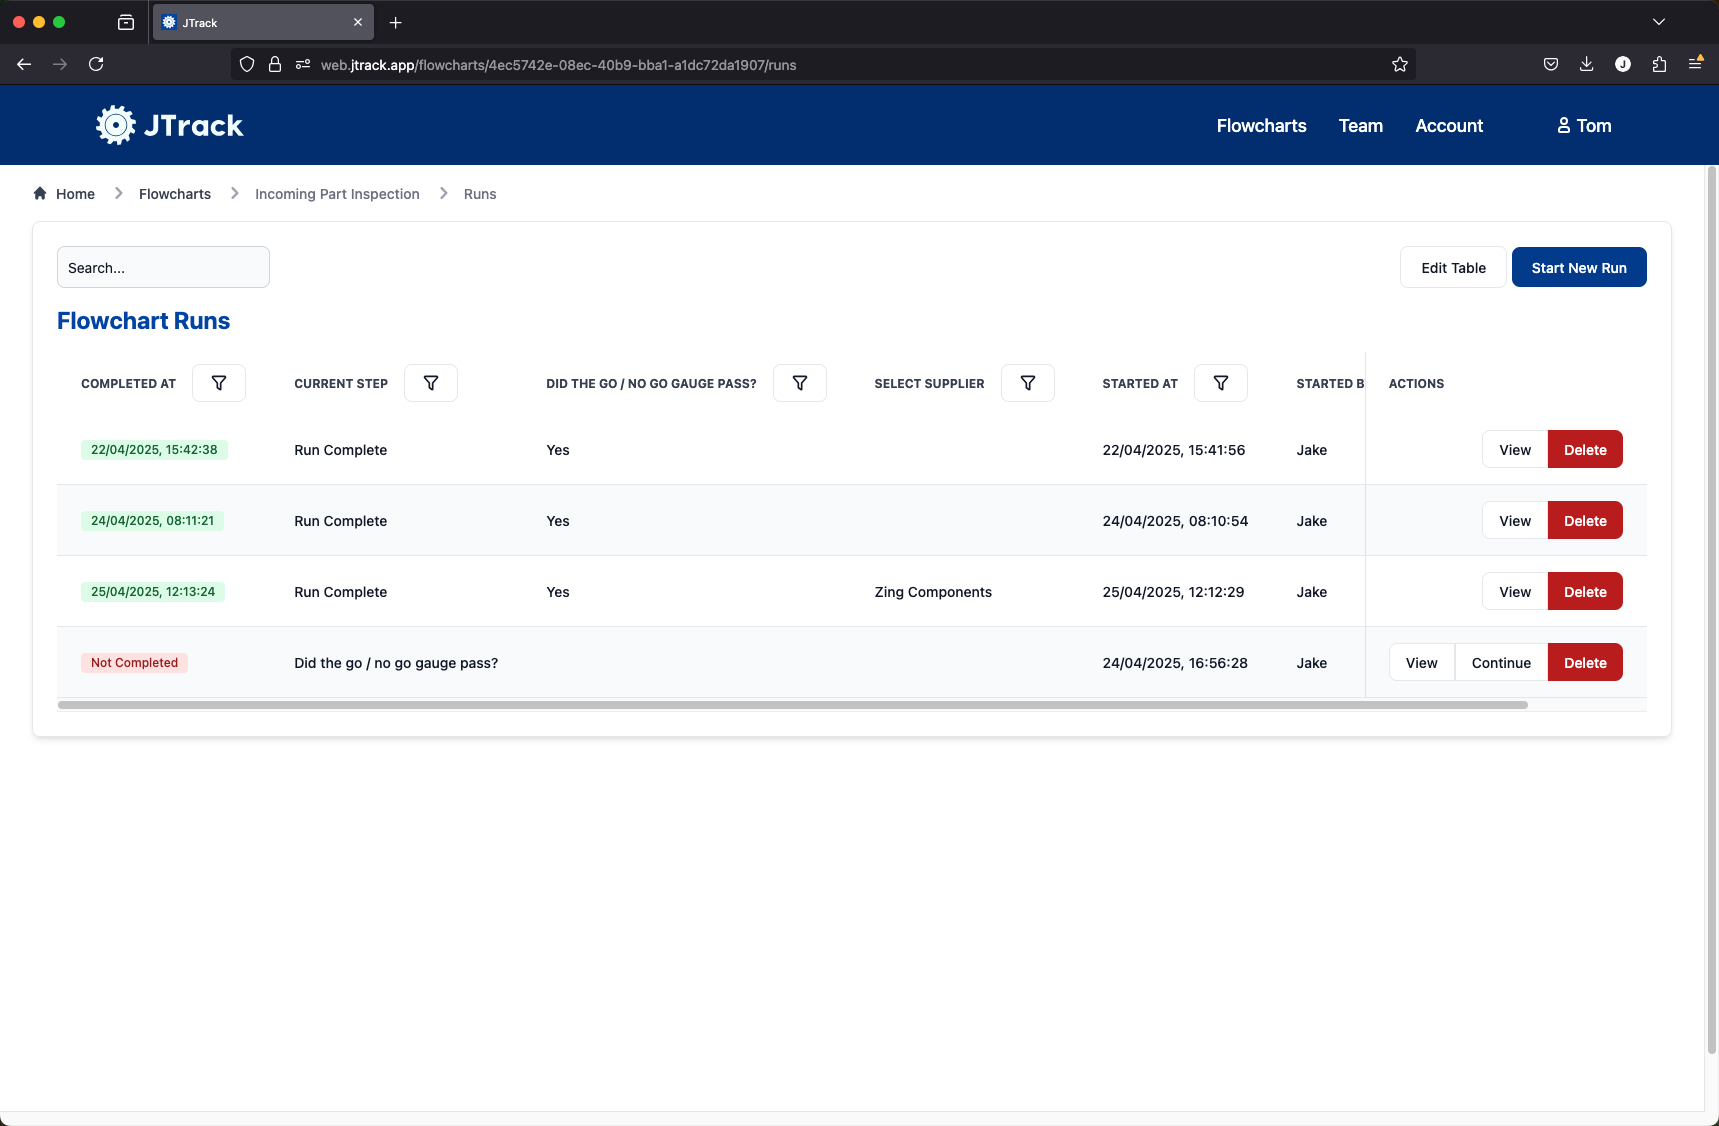Open the Pocket save icon
This screenshot has width=1719, height=1126.
(1550, 64)
